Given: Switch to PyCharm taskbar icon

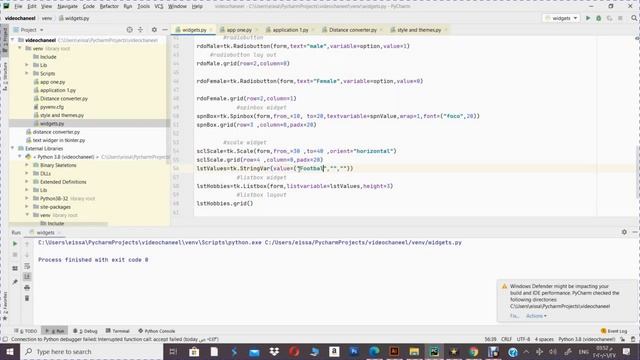Looking at the screenshot, I should 434,351.
